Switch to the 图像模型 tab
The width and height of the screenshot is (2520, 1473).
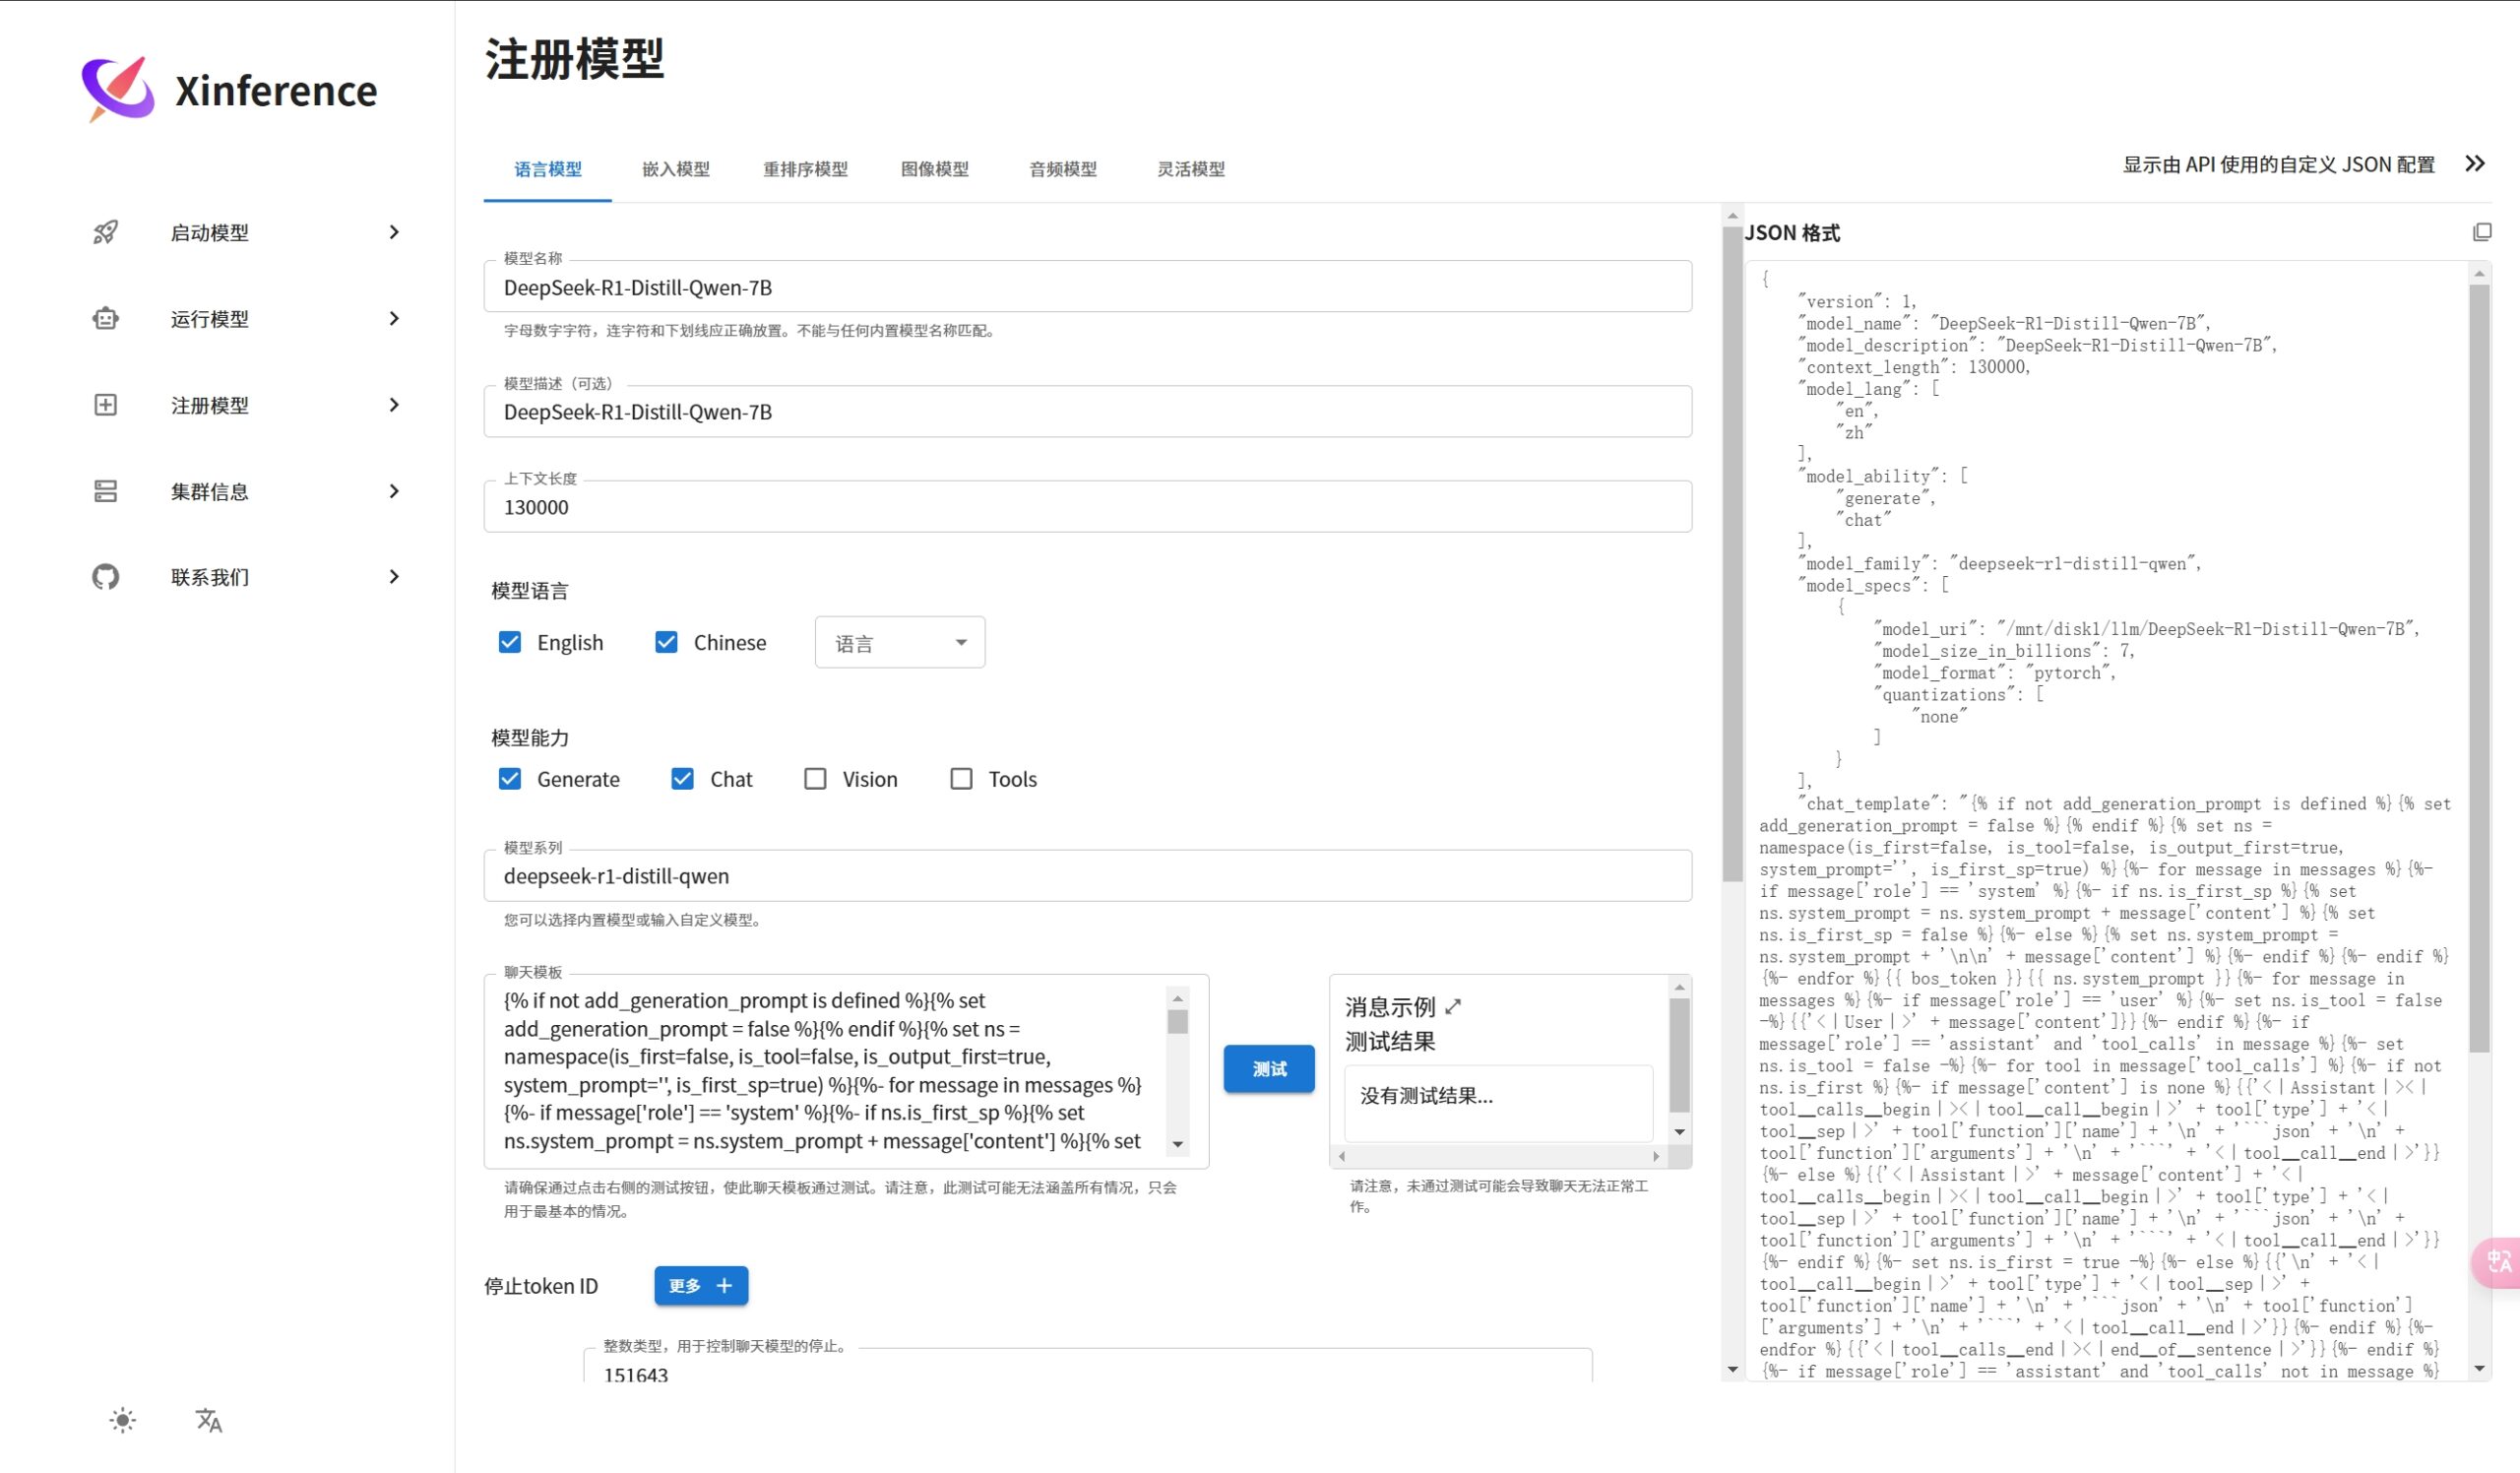[x=934, y=169]
